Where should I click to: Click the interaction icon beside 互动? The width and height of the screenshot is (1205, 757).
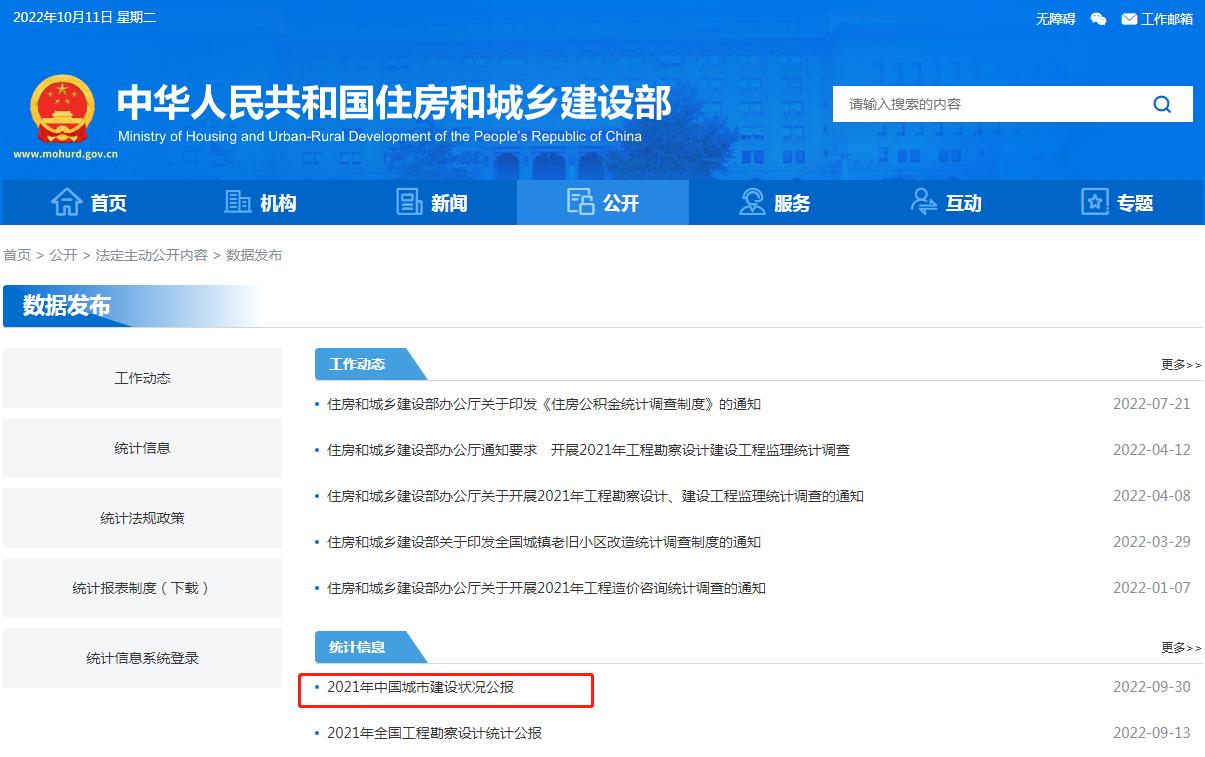pos(923,202)
